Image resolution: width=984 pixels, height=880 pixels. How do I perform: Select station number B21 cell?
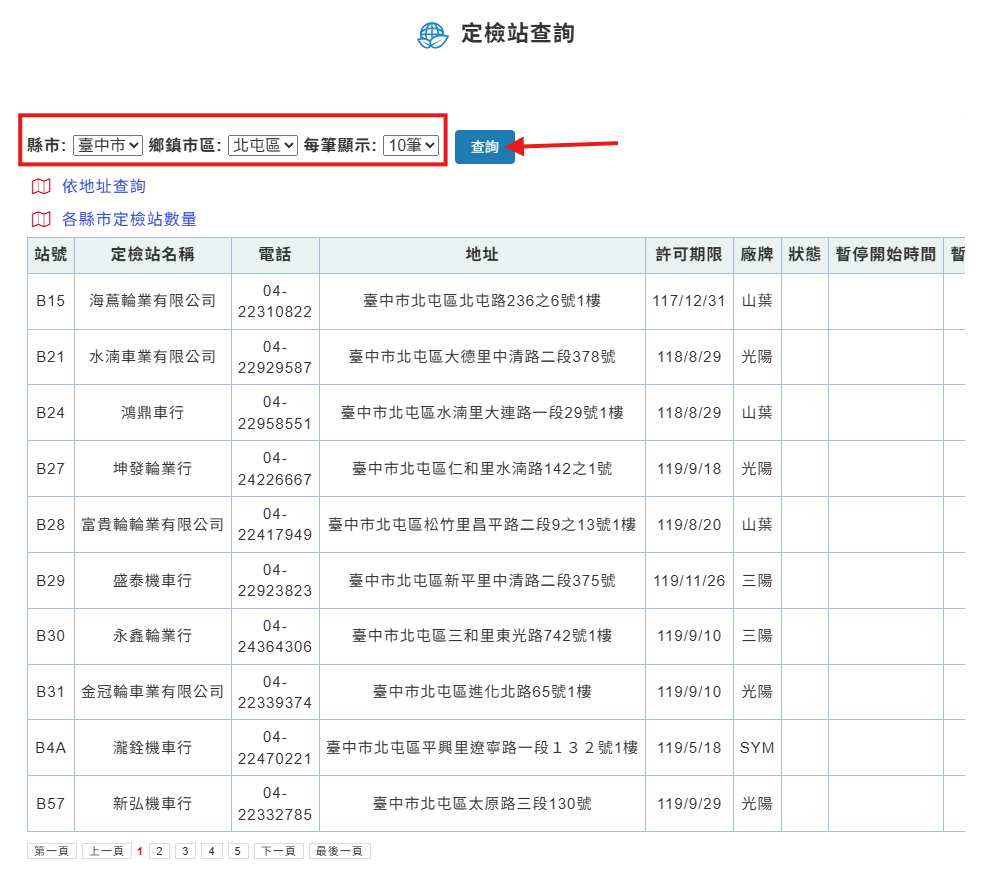coord(51,357)
